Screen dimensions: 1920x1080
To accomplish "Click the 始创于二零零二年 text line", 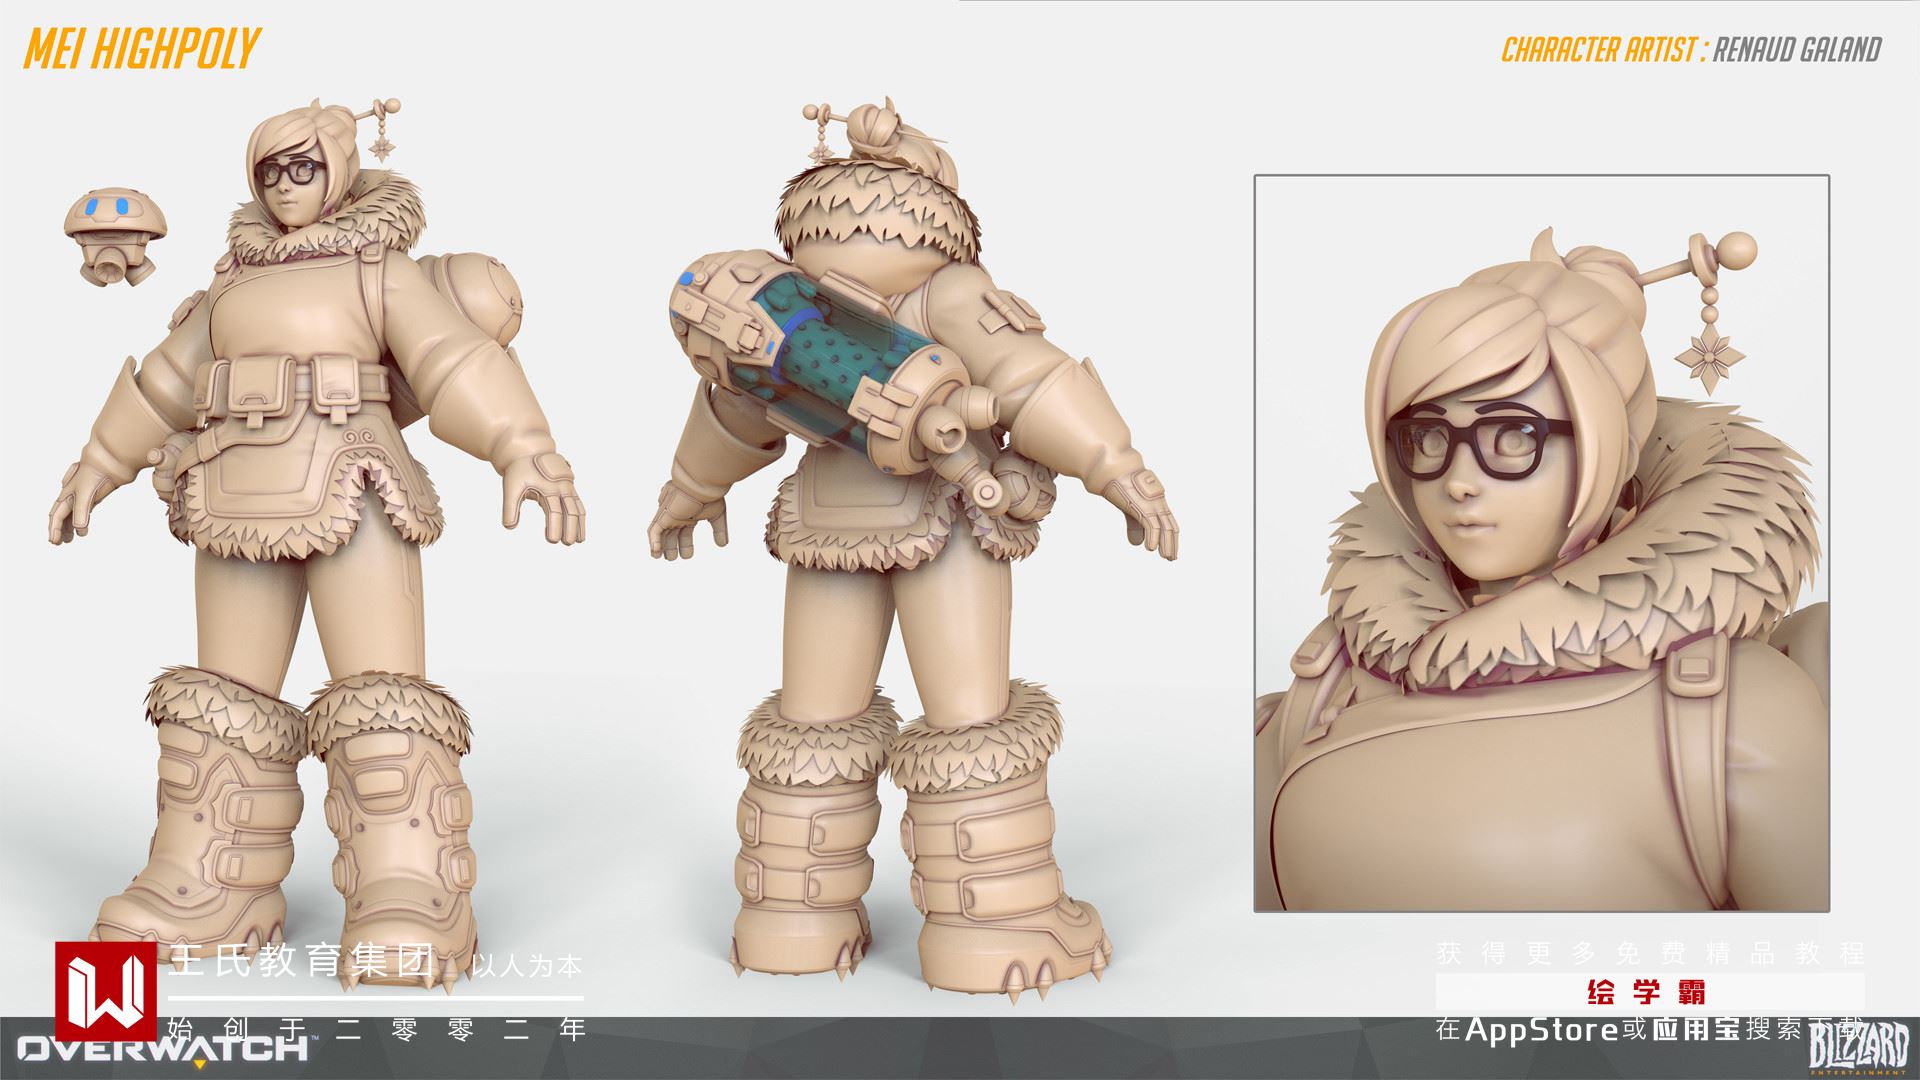I will pyautogui.click(x=377, y=1029).
